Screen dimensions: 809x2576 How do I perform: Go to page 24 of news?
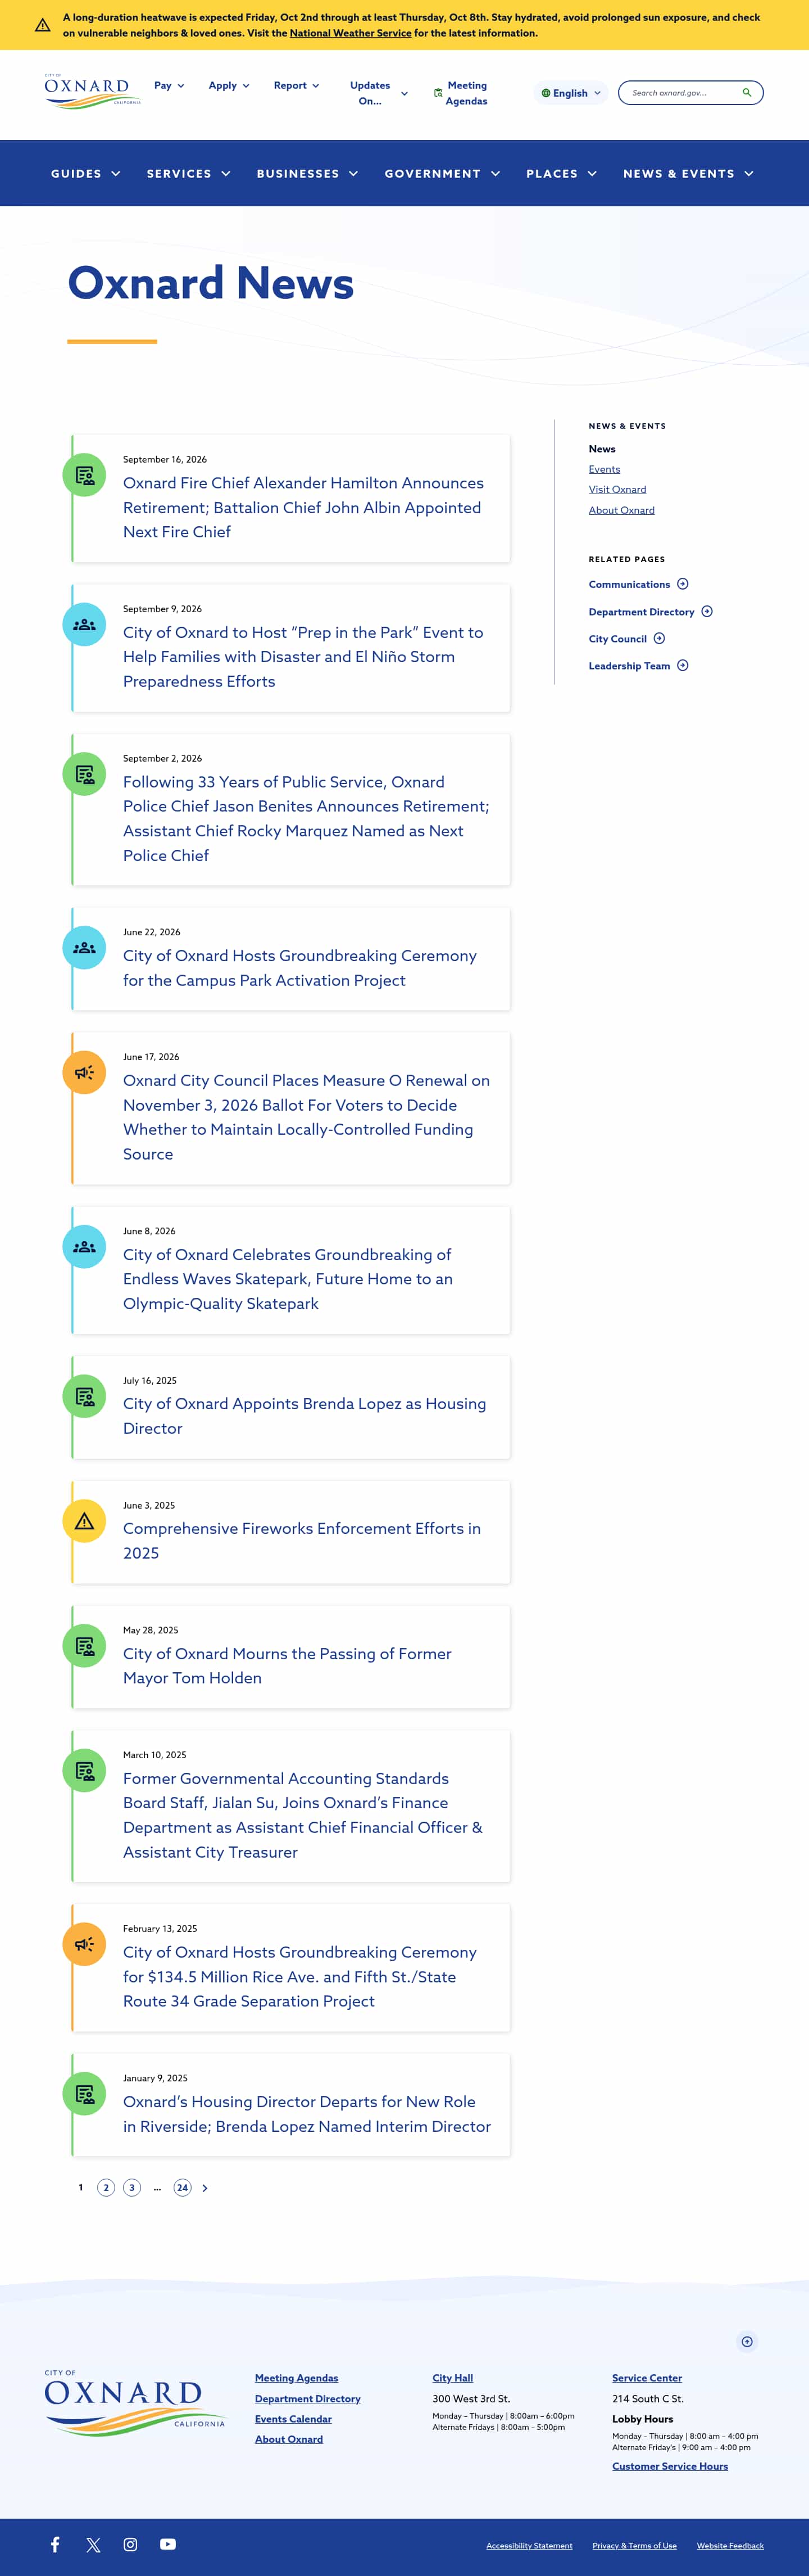182,2187
